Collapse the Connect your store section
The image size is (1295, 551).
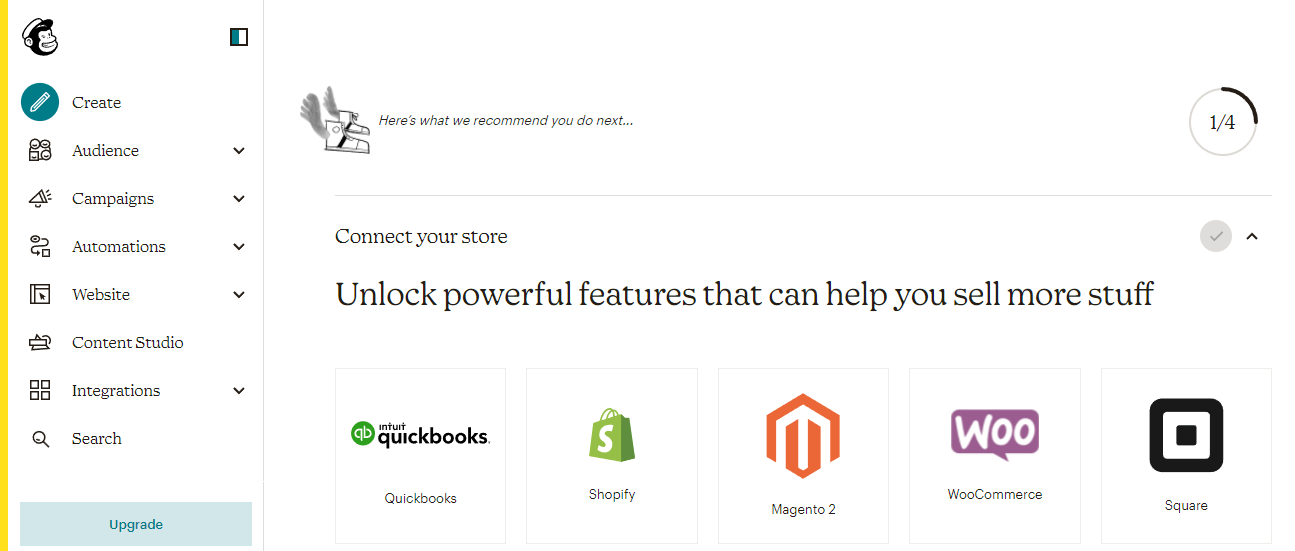[1252, 237]
